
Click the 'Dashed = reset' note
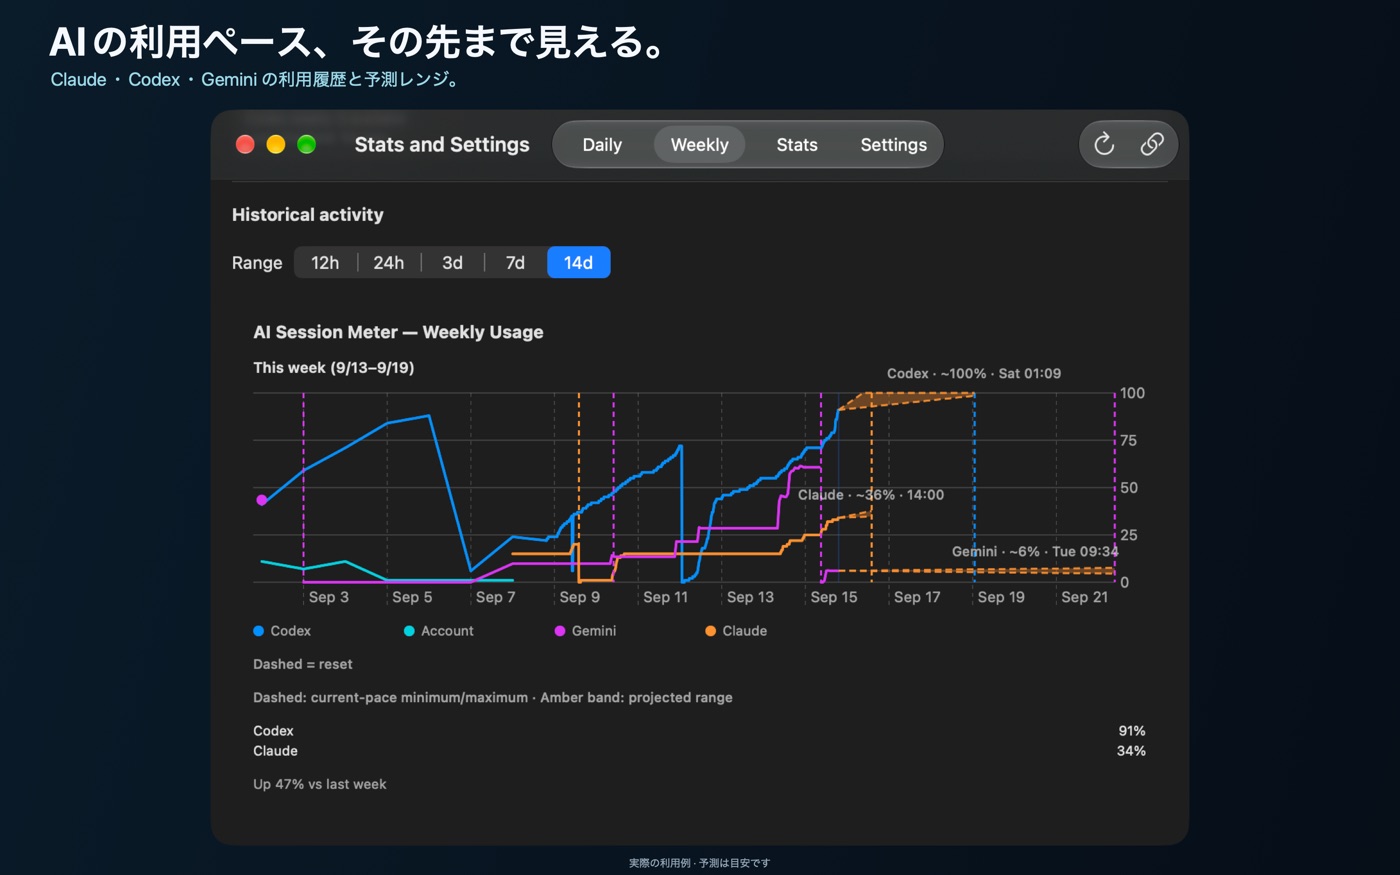303,664
